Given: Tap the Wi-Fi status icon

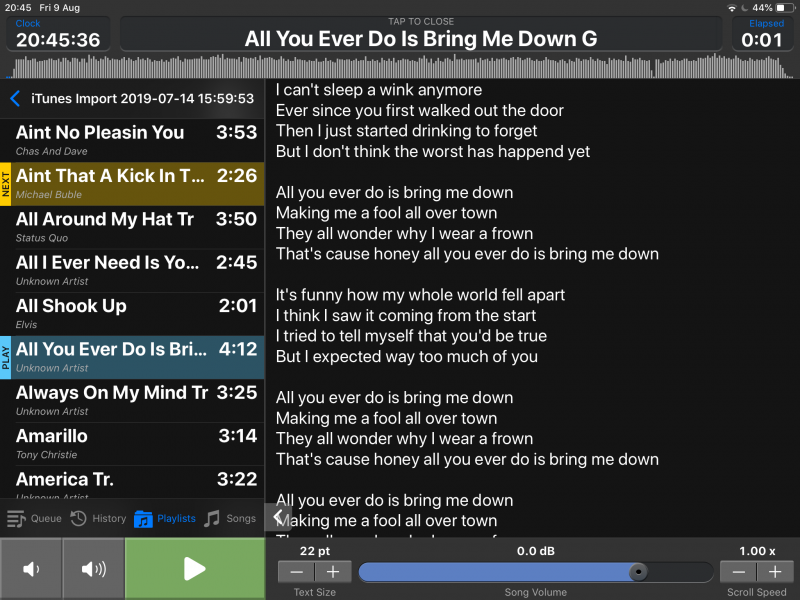Looking at the screenshot, I should [732, 8].
